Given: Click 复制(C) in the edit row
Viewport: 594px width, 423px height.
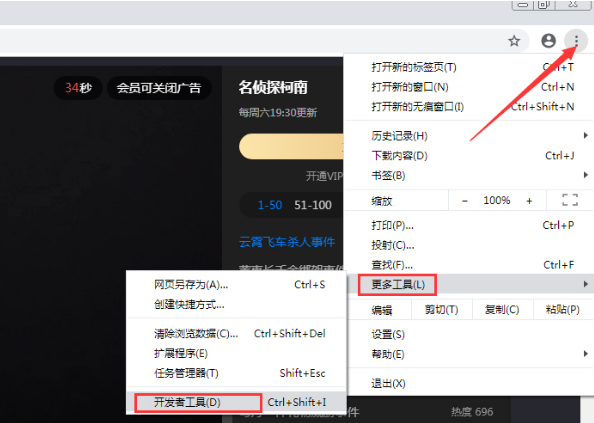Looking at the screenshot, I should point(502,310).
